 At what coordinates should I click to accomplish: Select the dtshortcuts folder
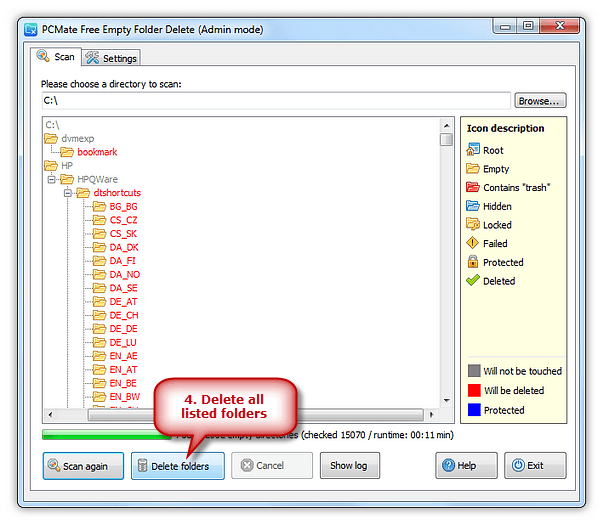point(117,193)
